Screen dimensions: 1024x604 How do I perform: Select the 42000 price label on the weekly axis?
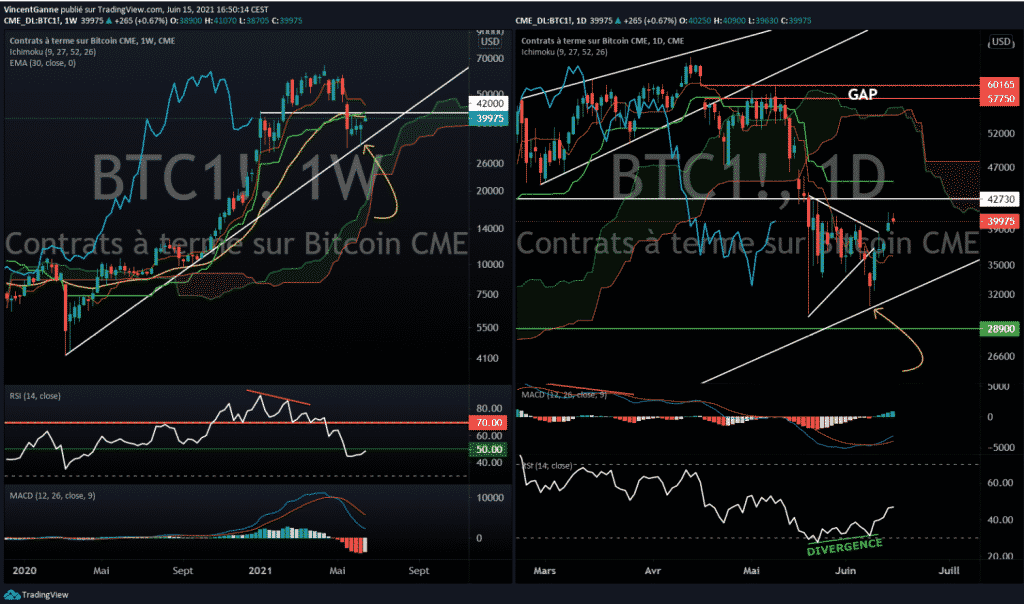pyautogui.click(x=490, y=103)
